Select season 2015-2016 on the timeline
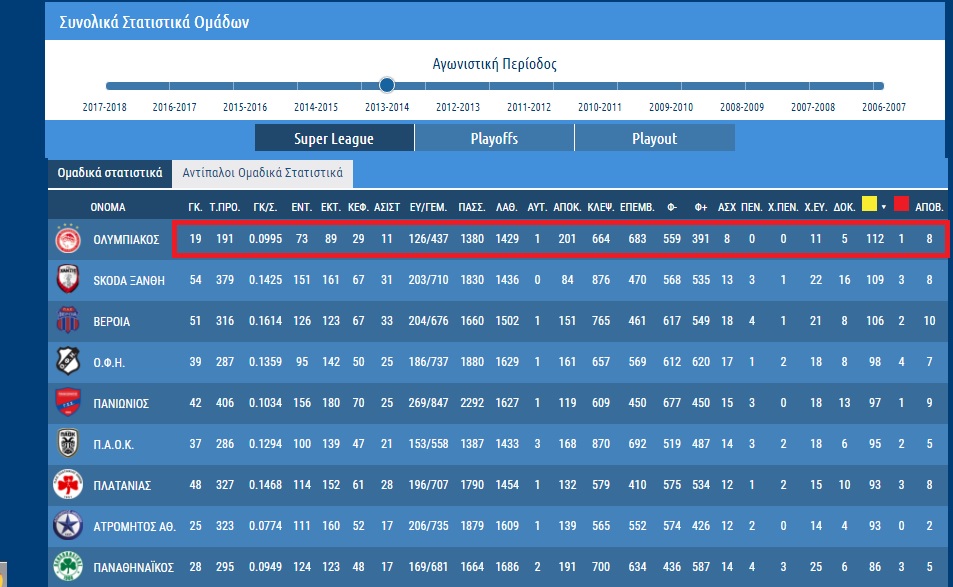 245,107
